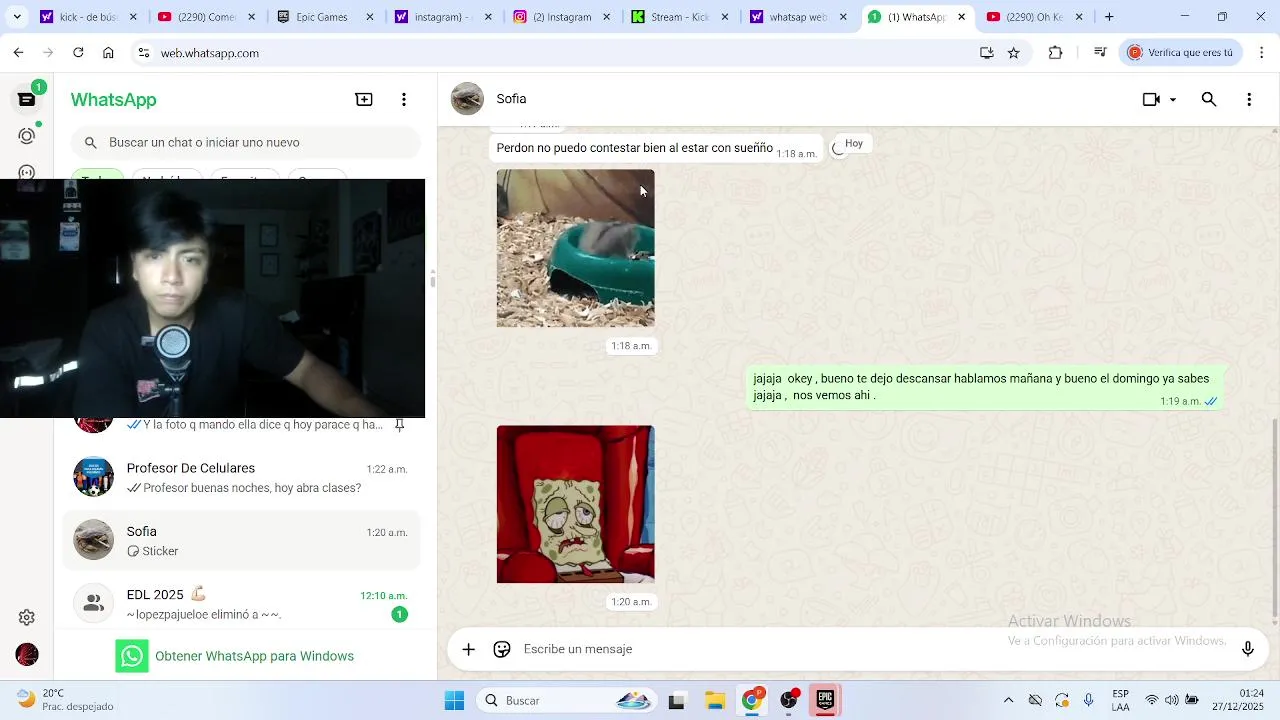The height and width of the screenshot is (720, 1280).
Task: Show hidden system tray icons
Action: [1008, 701]
